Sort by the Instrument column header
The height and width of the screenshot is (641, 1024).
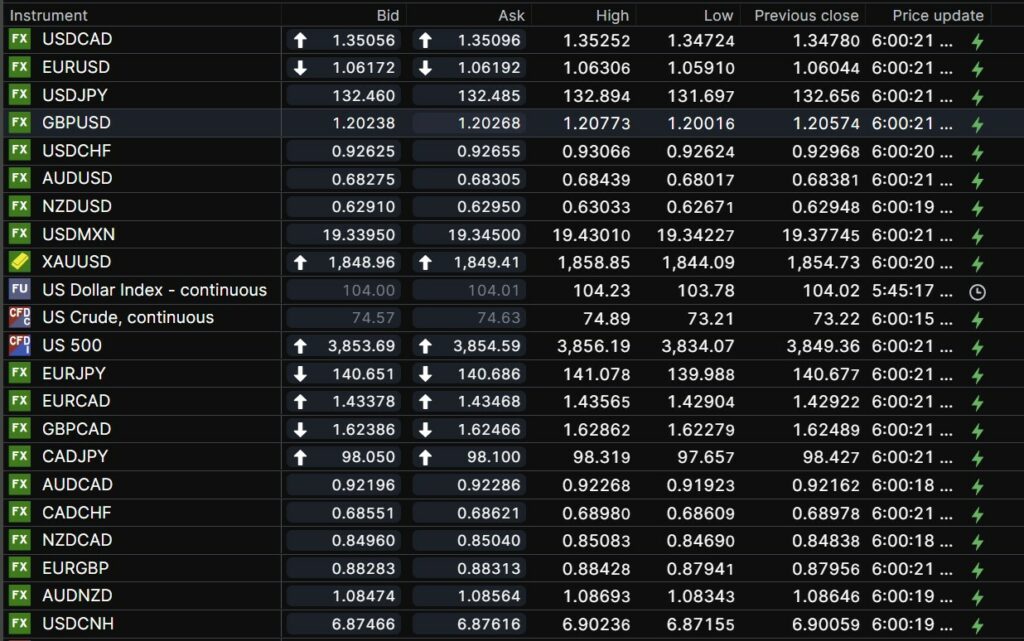pyautogui.click(x=49, y=15)
